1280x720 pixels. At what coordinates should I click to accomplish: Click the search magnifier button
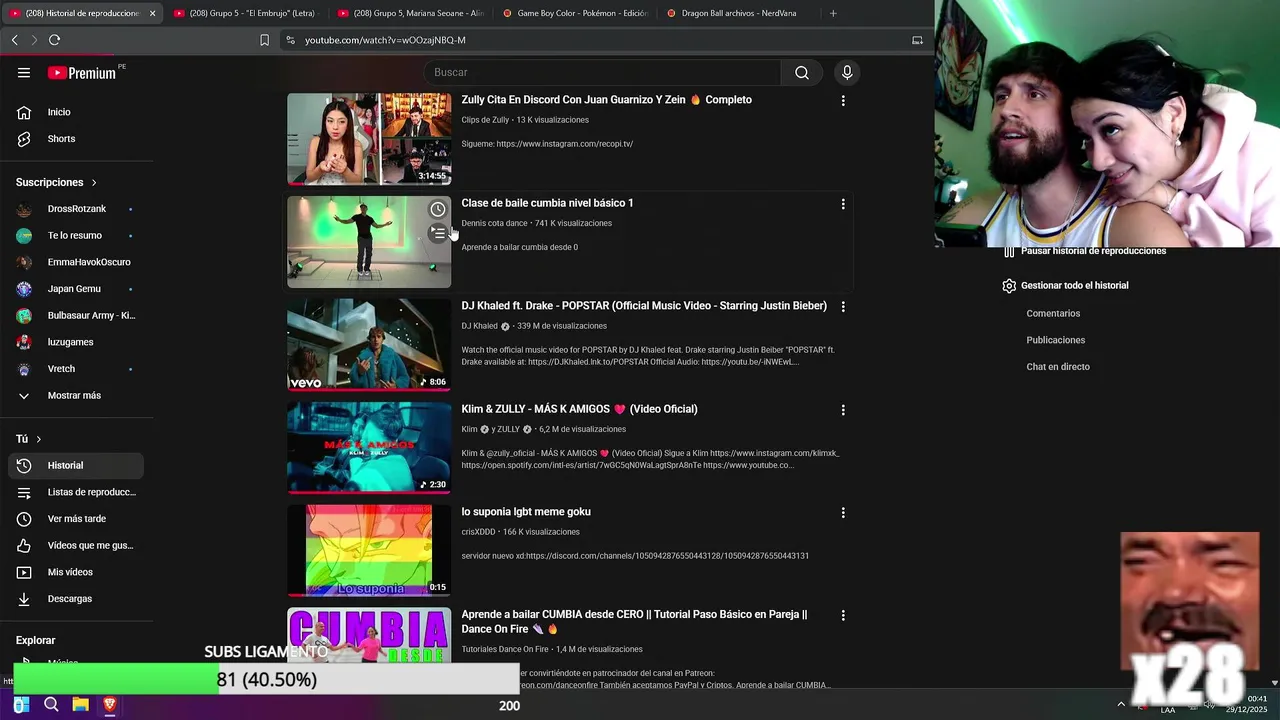(x=802, y=72)
